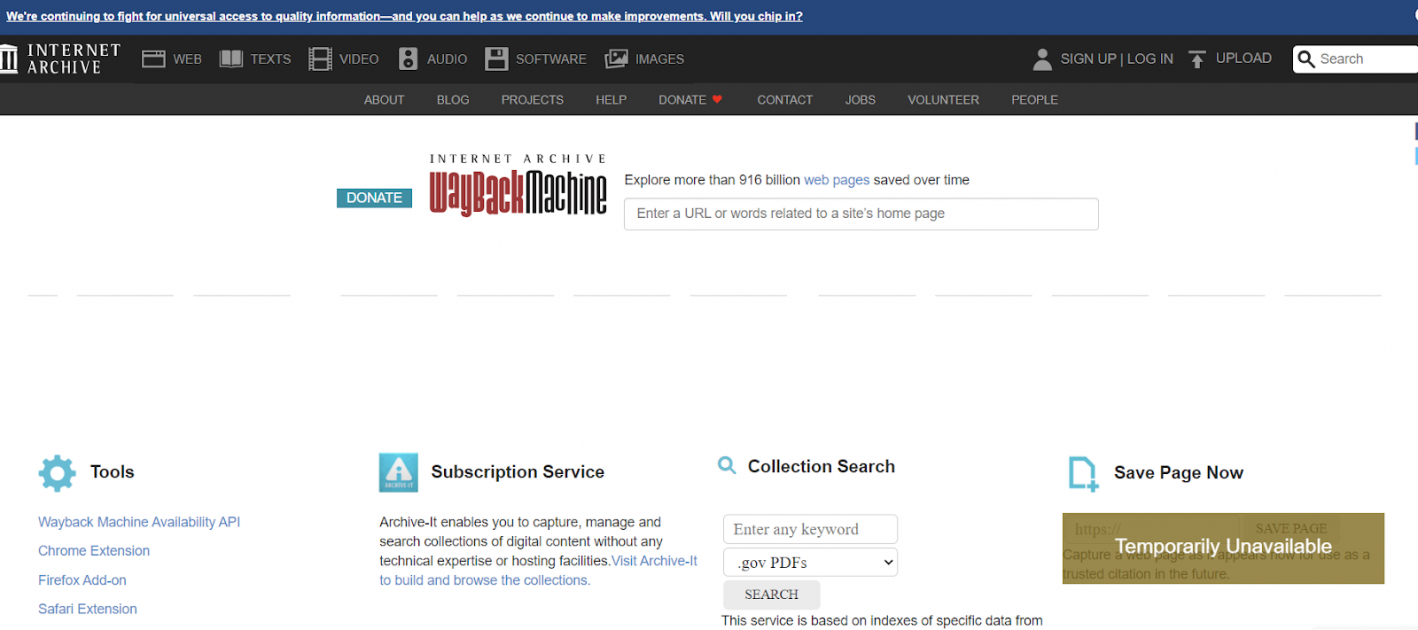Open the SOFTWARE menu label
Screen dimensions: 1418x630
point(551,59)
